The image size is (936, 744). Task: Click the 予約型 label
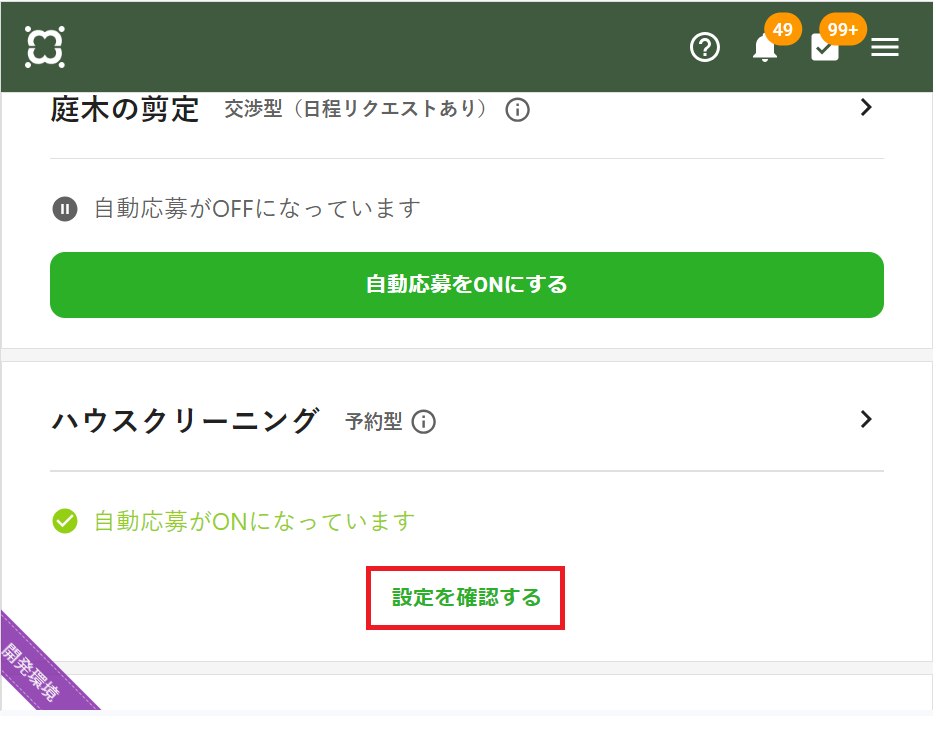[374, 422]
